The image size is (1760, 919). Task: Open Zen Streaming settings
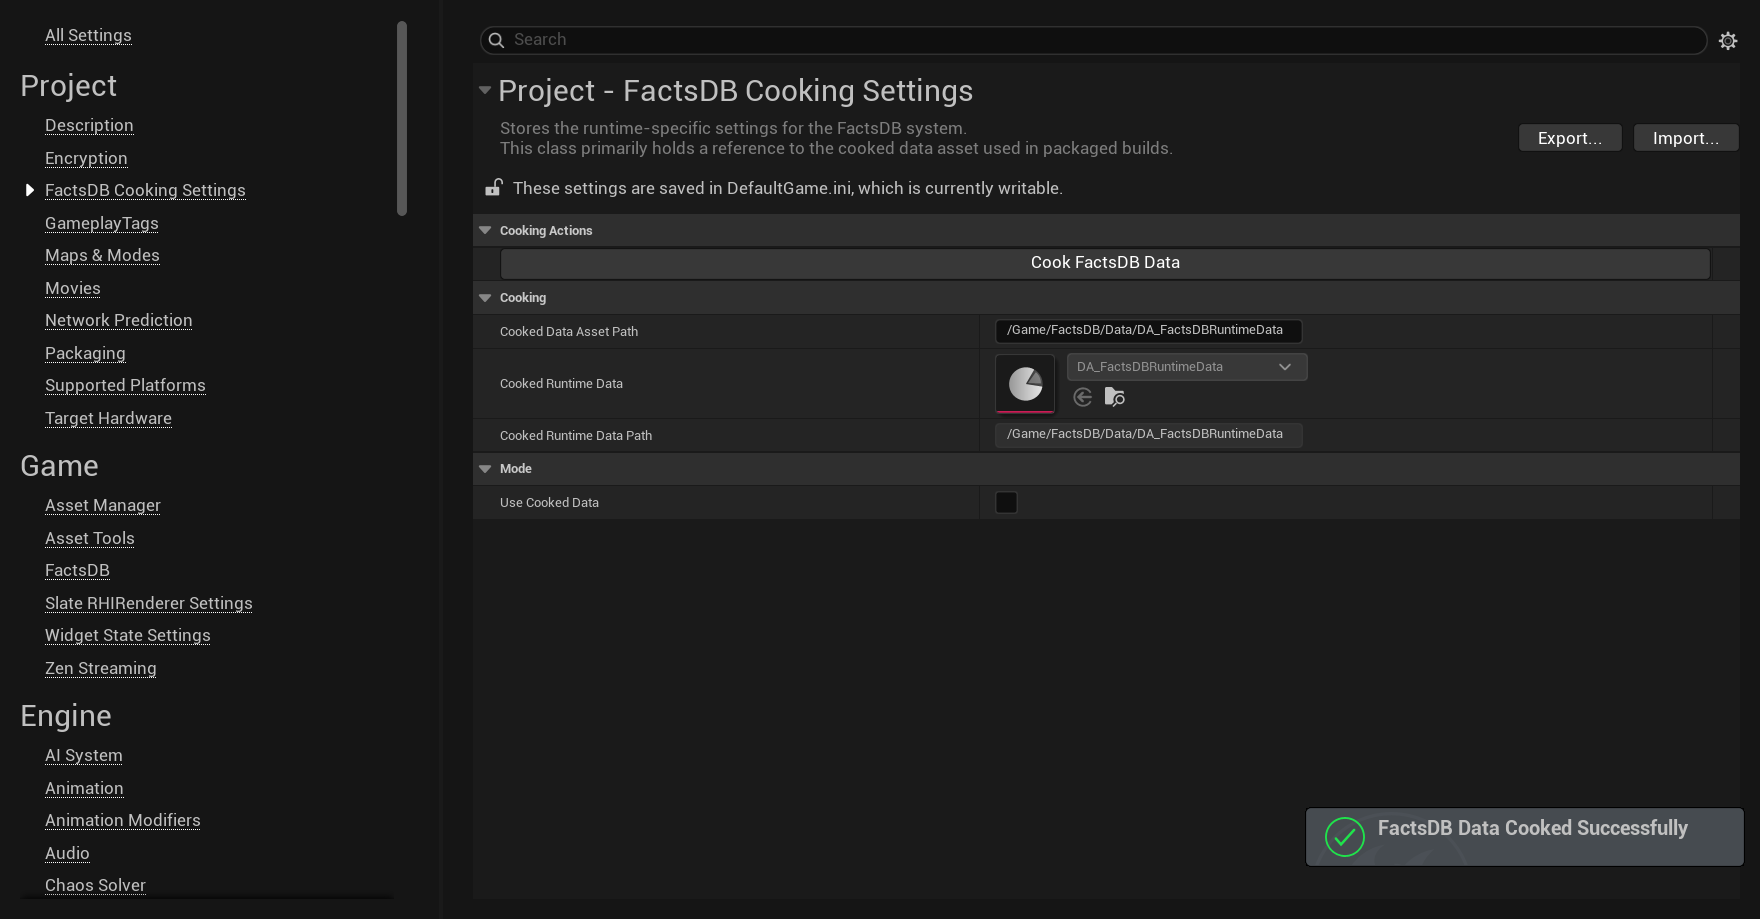tap(100, 668)
